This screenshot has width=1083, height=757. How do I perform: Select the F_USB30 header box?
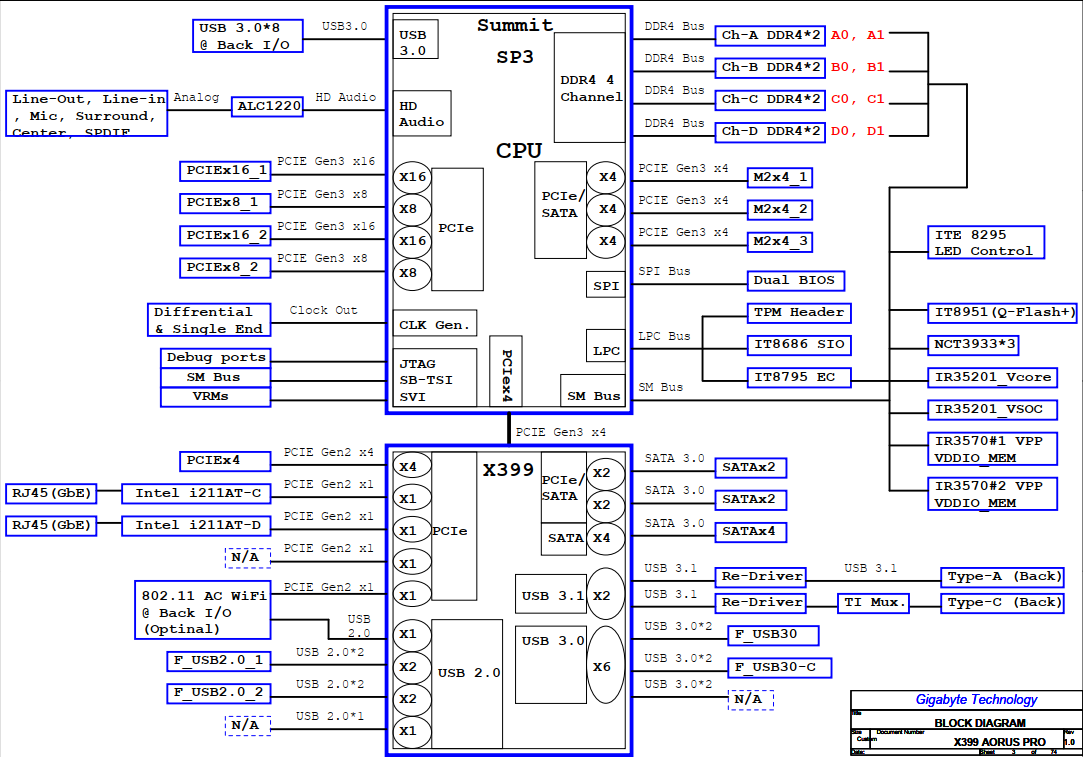(x=774, y=635)
